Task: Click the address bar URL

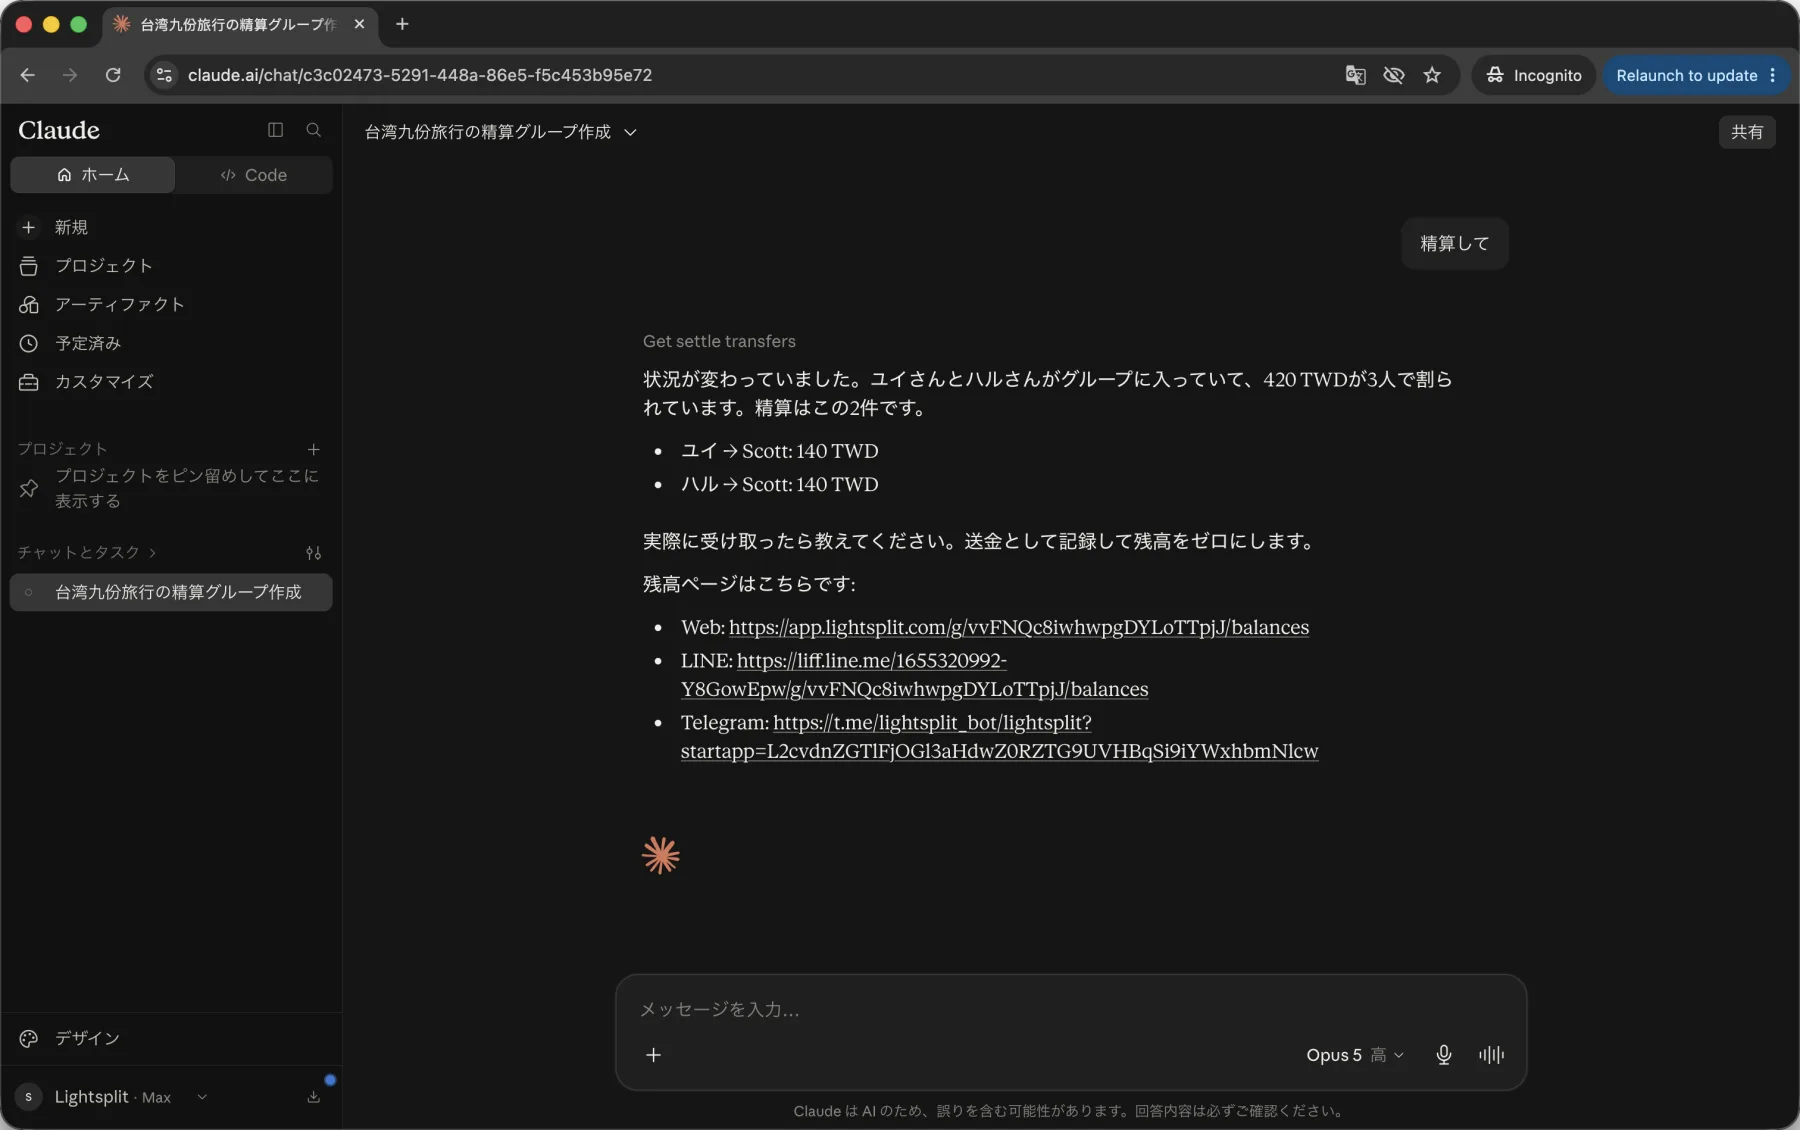Action: coord(419,75)
